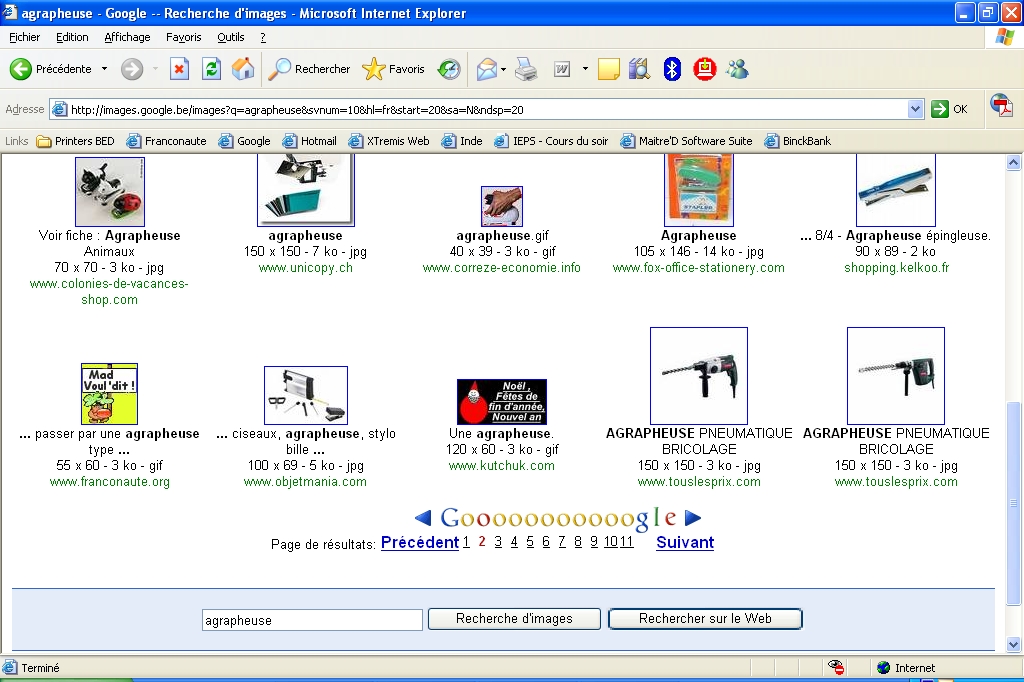Screen dimensions: 1024x682
Task: Click the vertical scrollbar down arrow
Action: point(1014,645)
